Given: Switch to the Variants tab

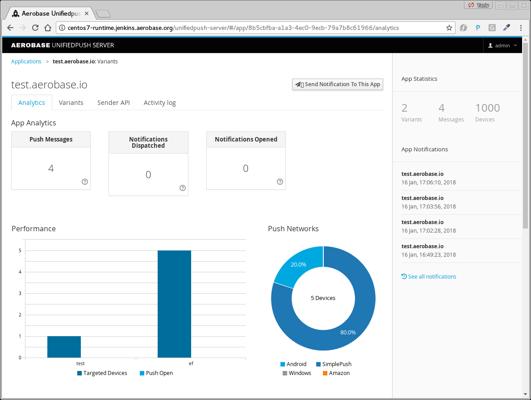Looking at the screenshot, I should click(x=71, y=103).
